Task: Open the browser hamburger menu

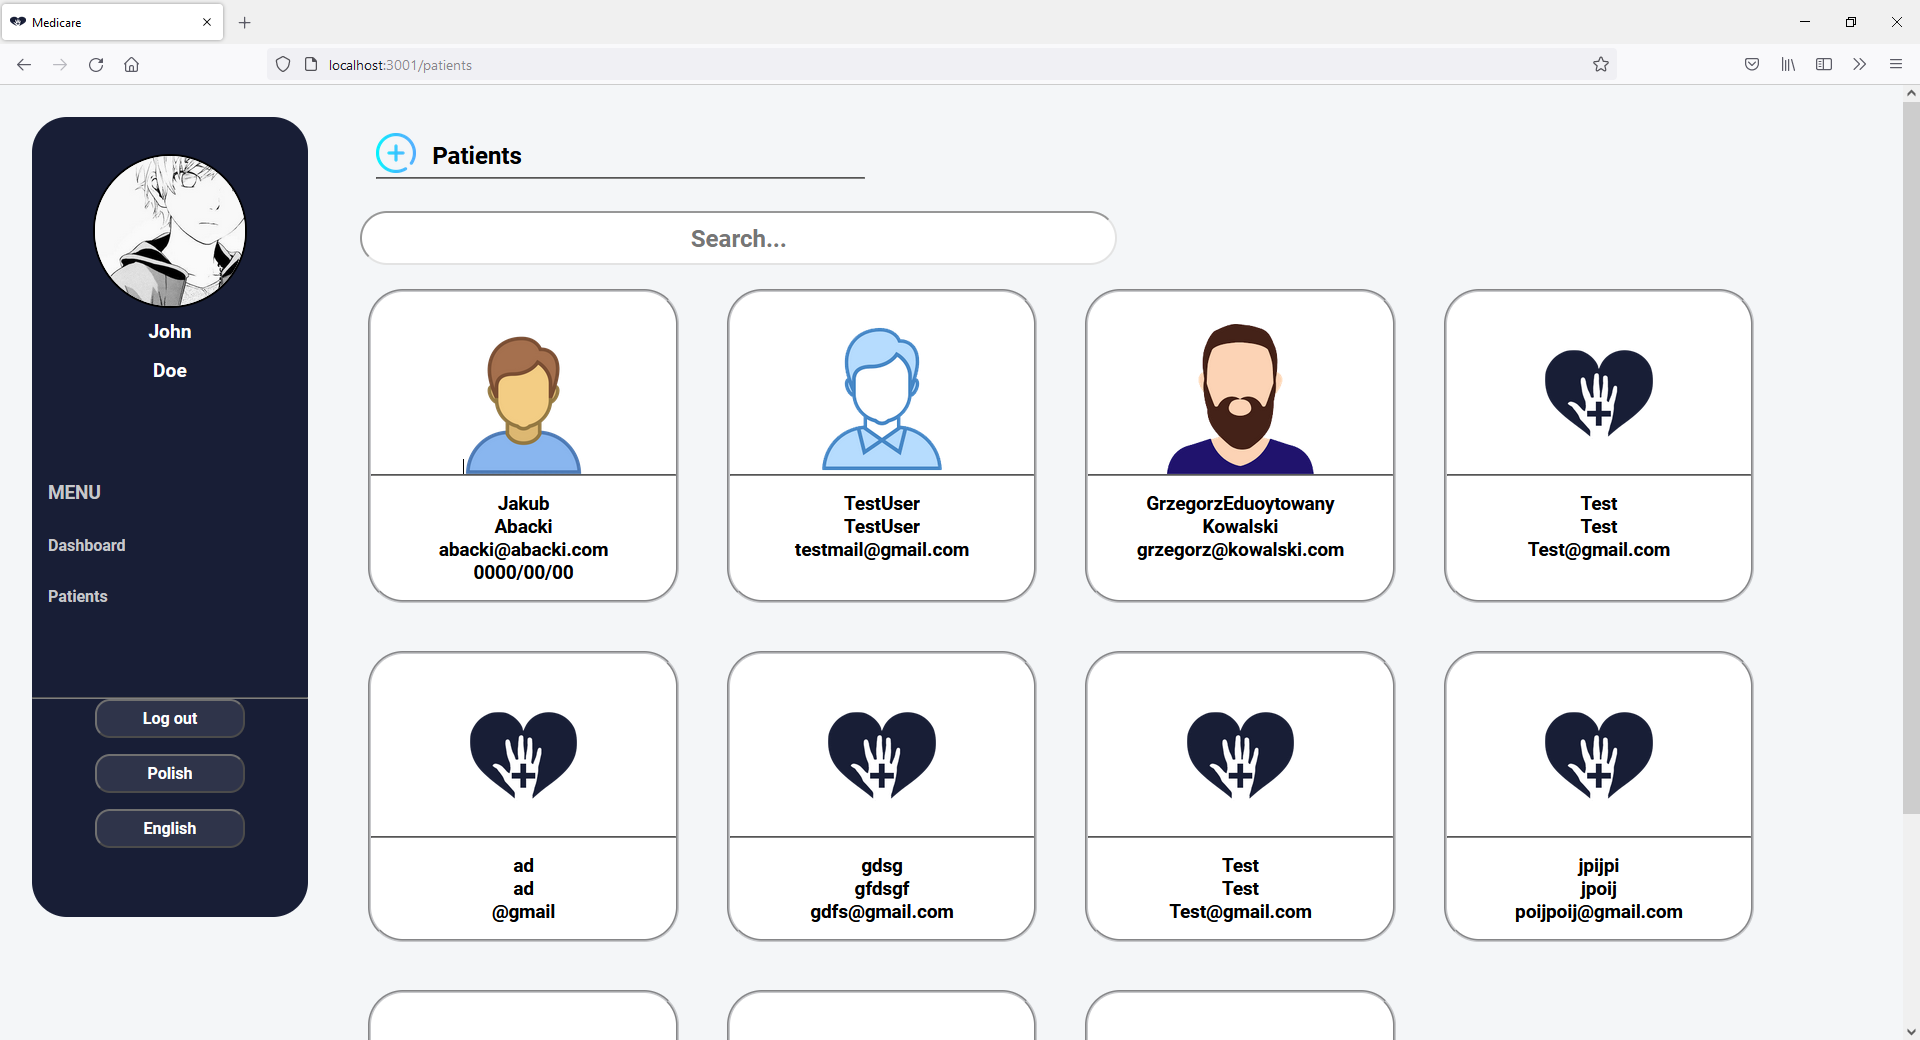Action: tap(1896, 64)
